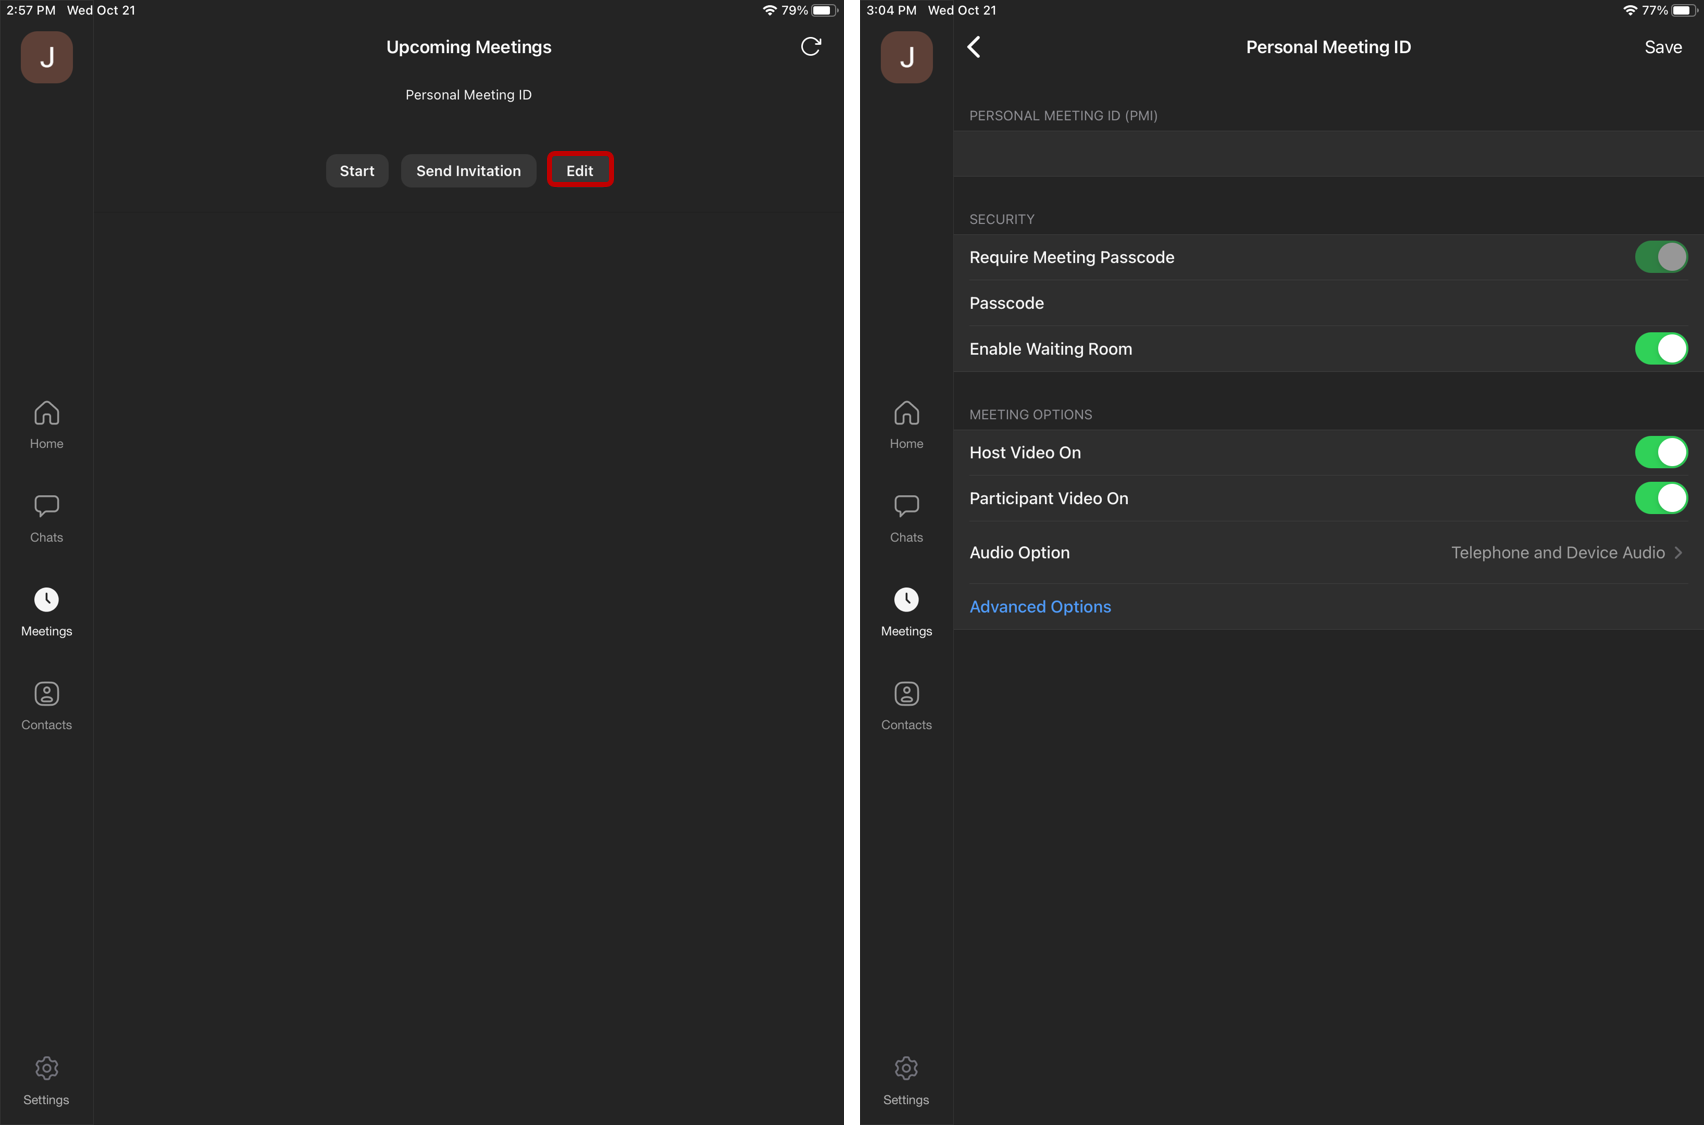This screenshot has height=1125, width=1704.
Task: Select the Personal Meeting ID input field
Action: 1328,154
